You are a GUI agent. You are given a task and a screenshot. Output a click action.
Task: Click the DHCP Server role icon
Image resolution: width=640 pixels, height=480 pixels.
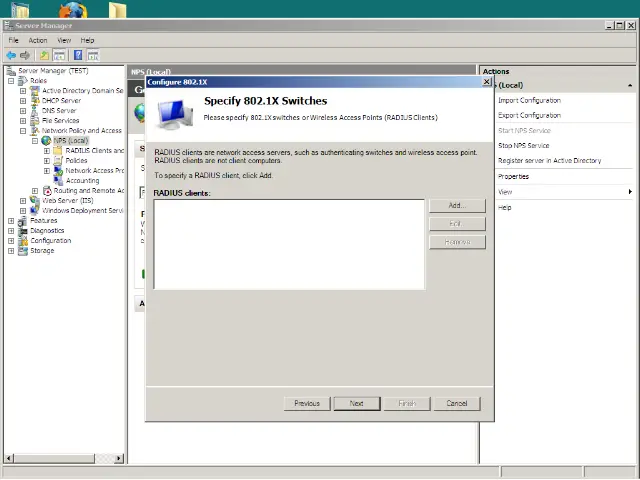click(35, 100)
